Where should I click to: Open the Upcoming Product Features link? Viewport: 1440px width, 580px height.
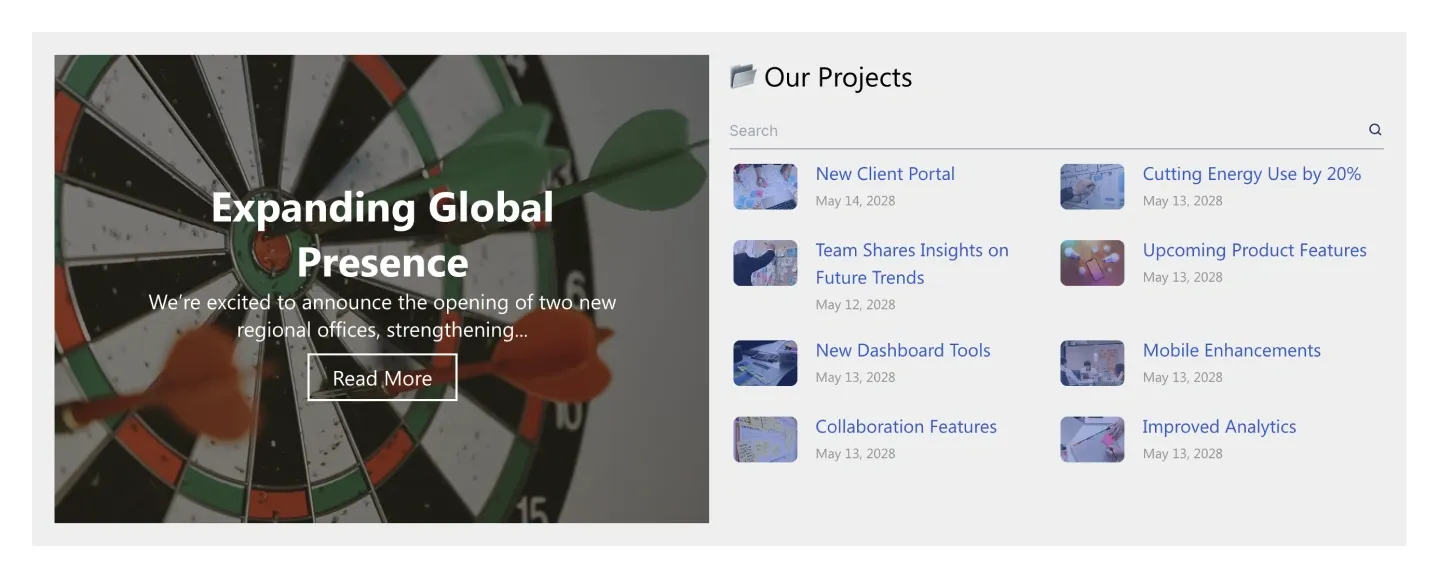1255,250
